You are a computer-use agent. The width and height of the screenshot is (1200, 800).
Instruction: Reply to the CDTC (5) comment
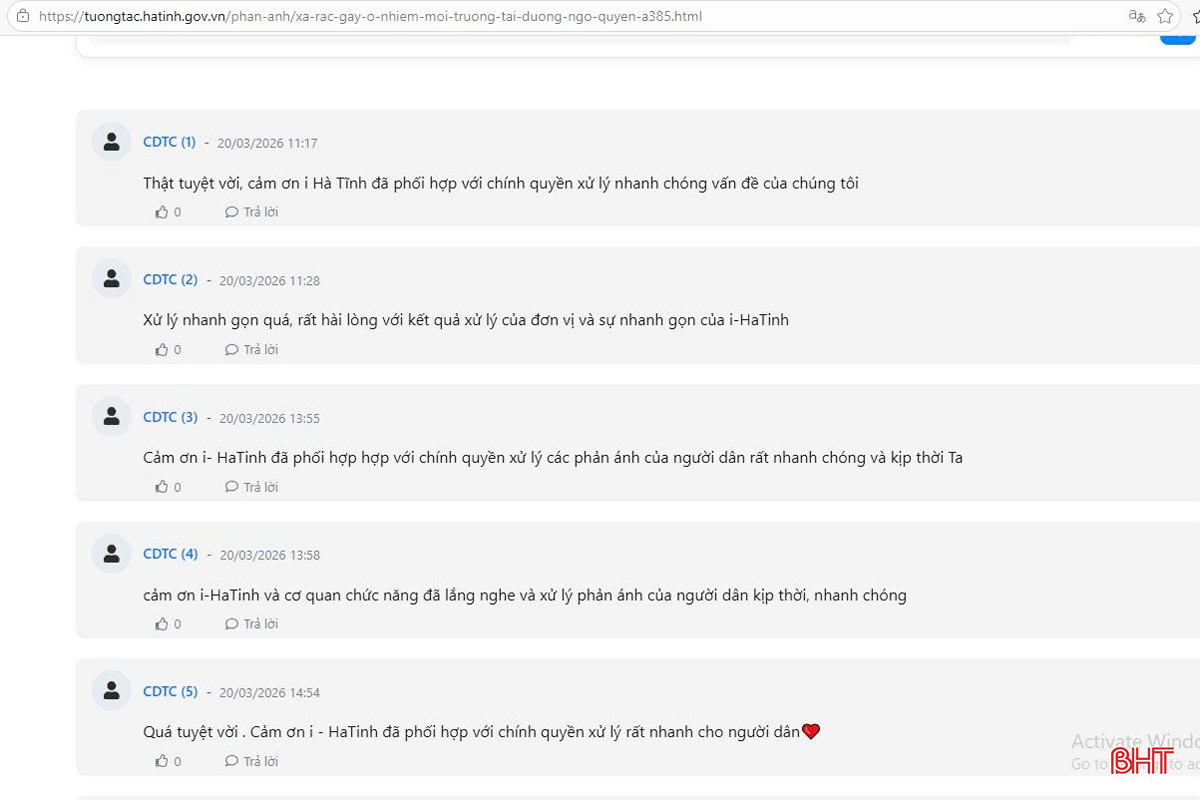(x=252, y=761)
